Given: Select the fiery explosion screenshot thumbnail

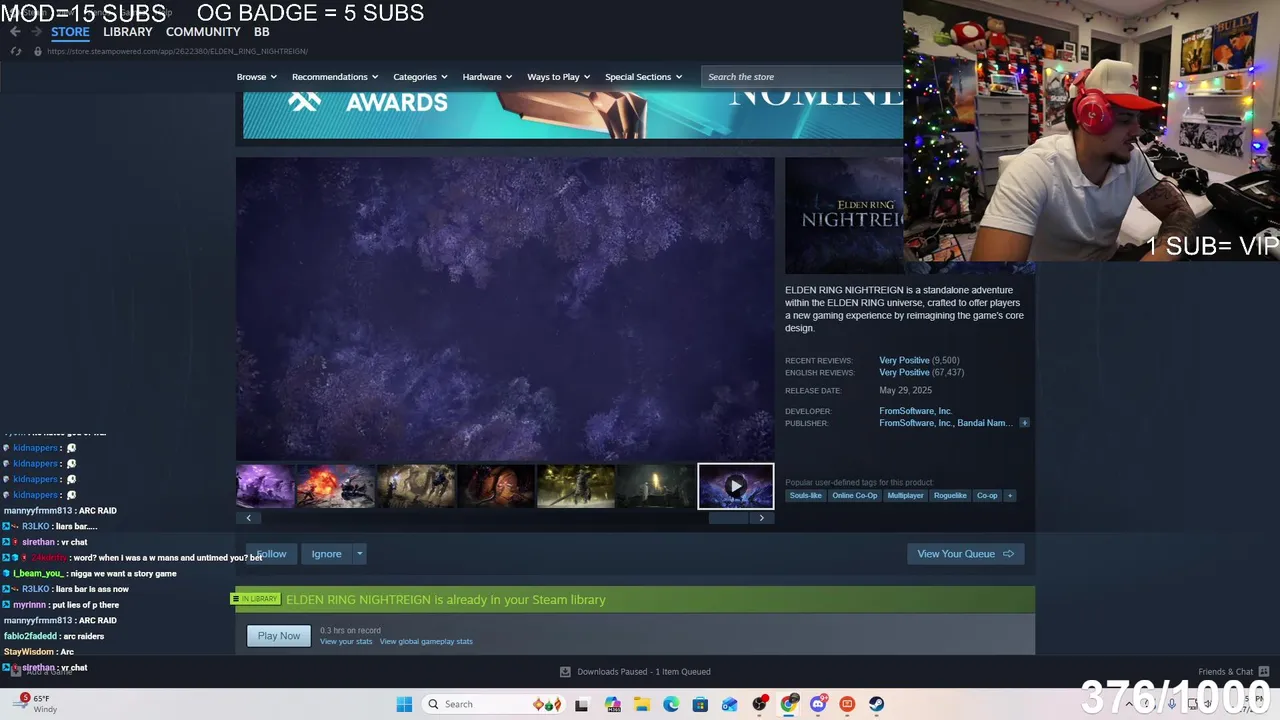Looking at the screenshot, I should coord(335,487).
